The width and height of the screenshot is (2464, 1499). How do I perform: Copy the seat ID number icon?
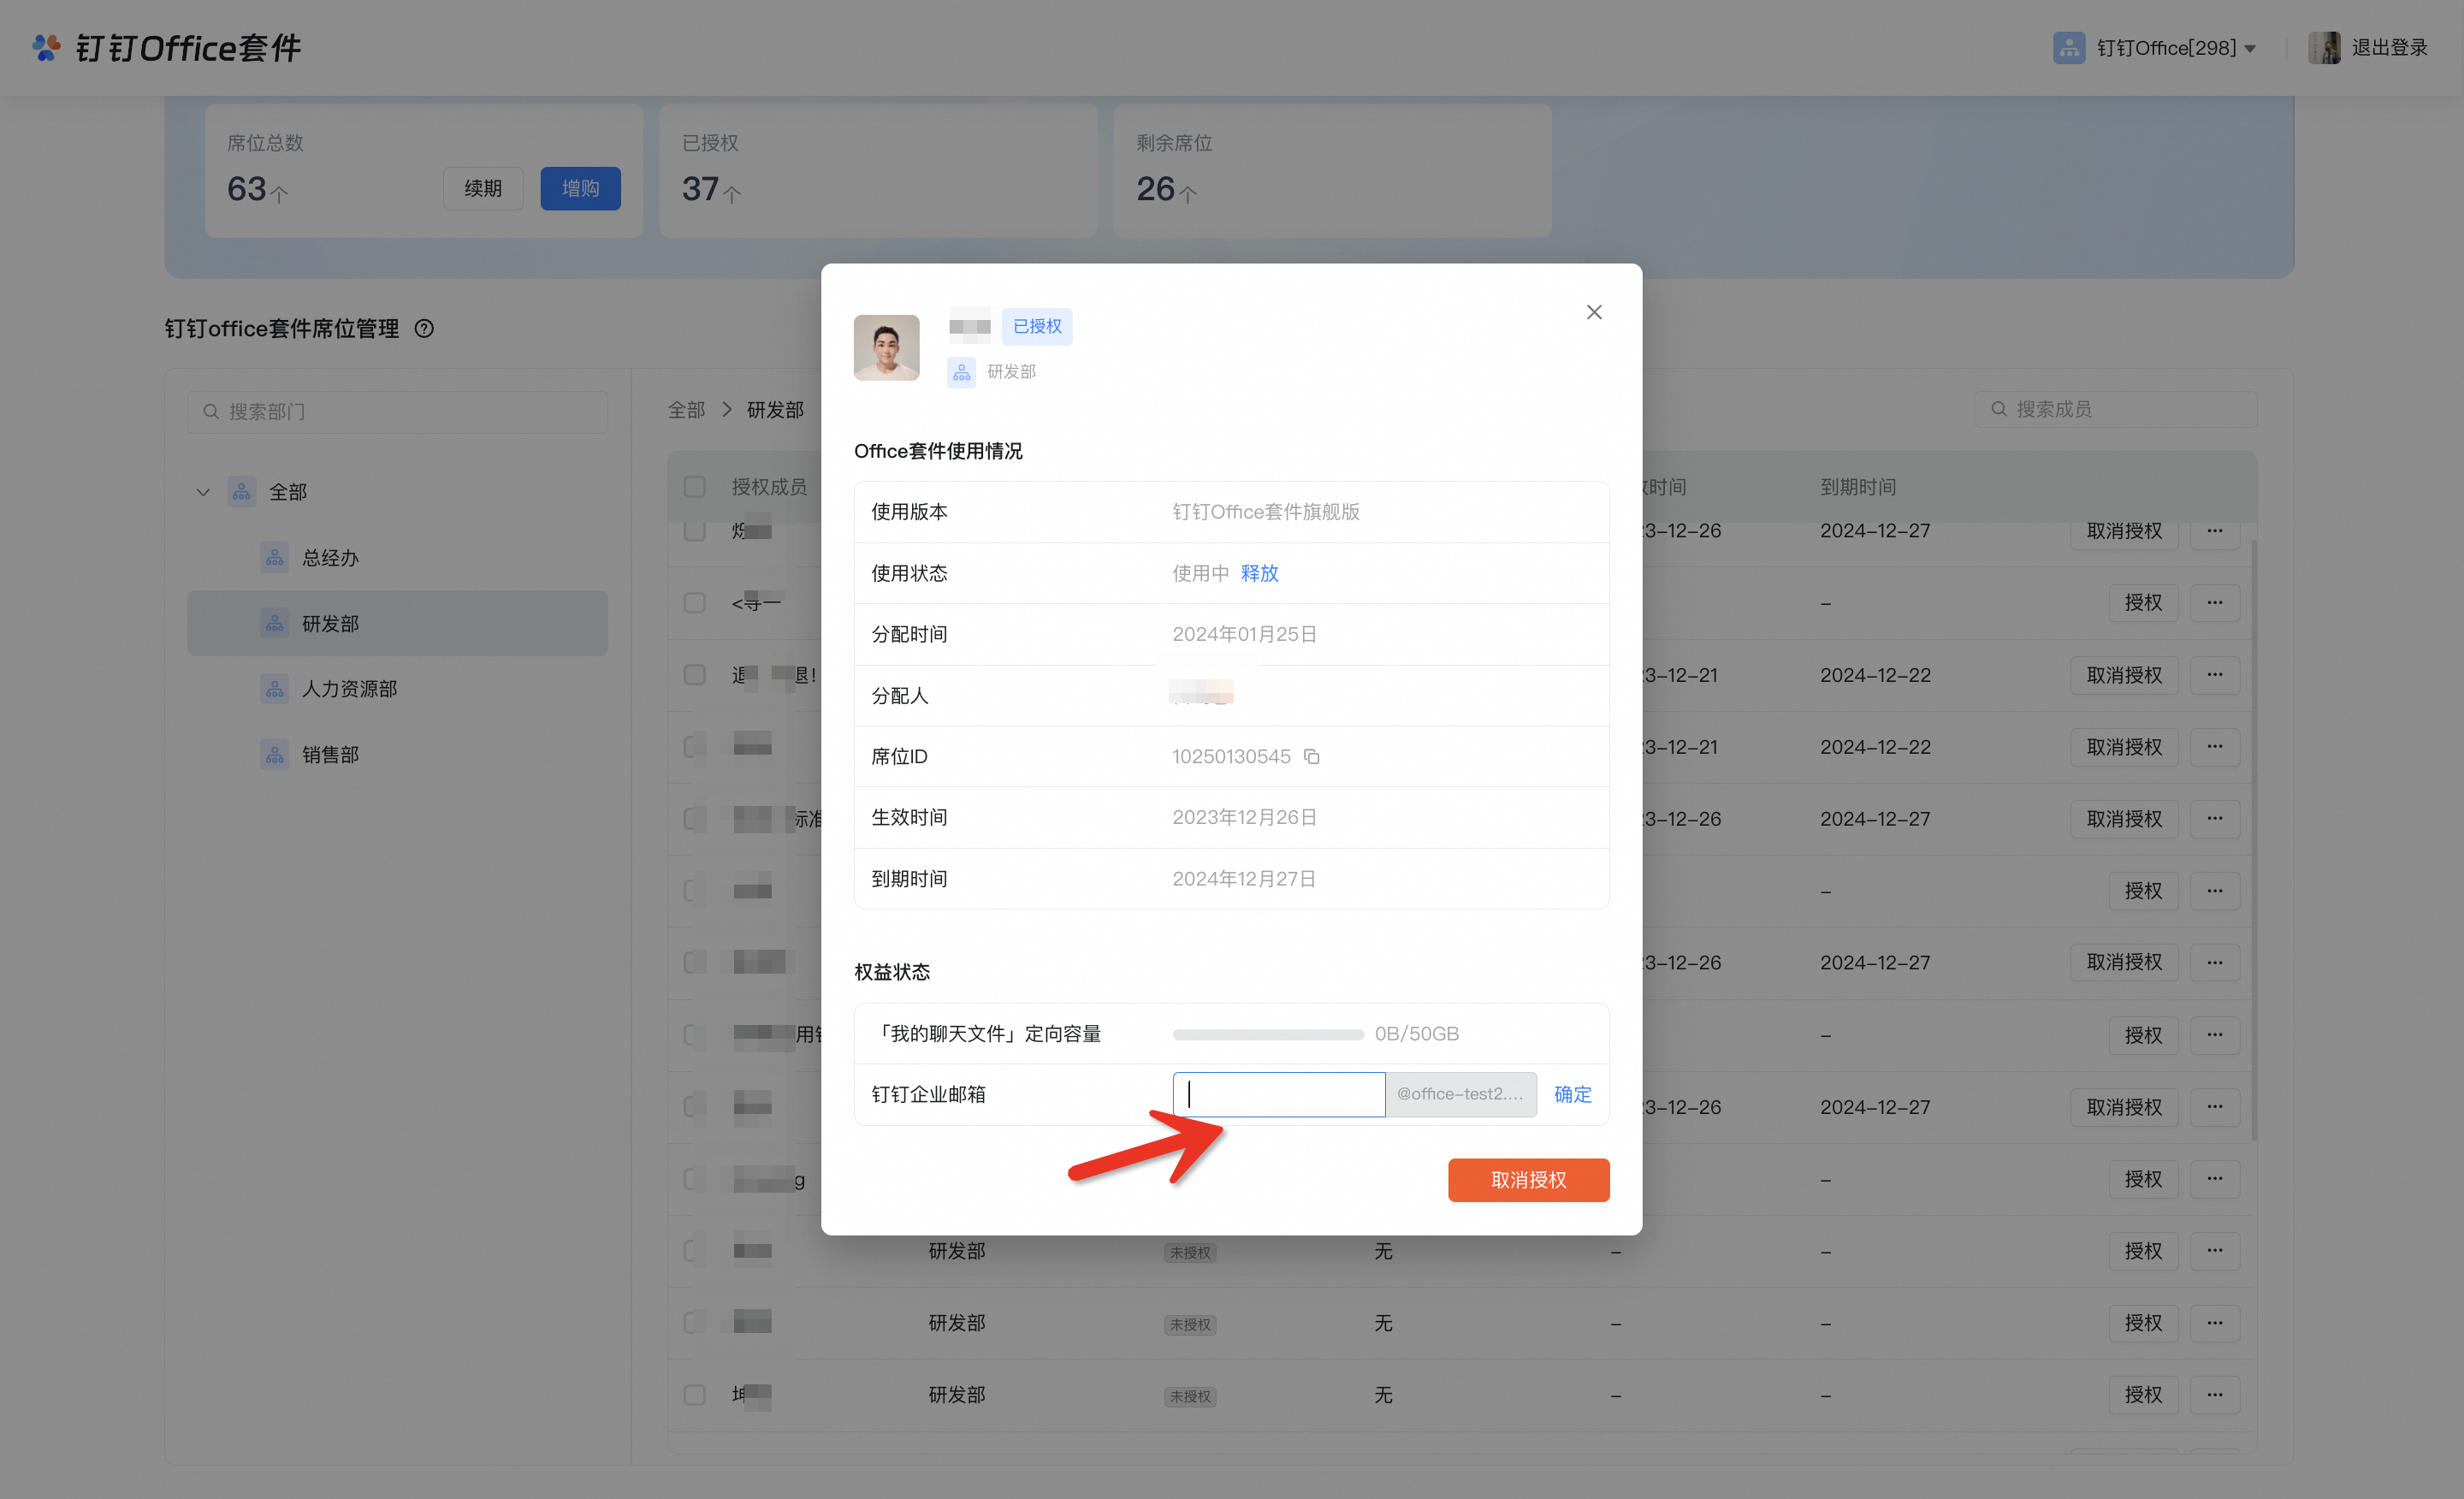1311,757
